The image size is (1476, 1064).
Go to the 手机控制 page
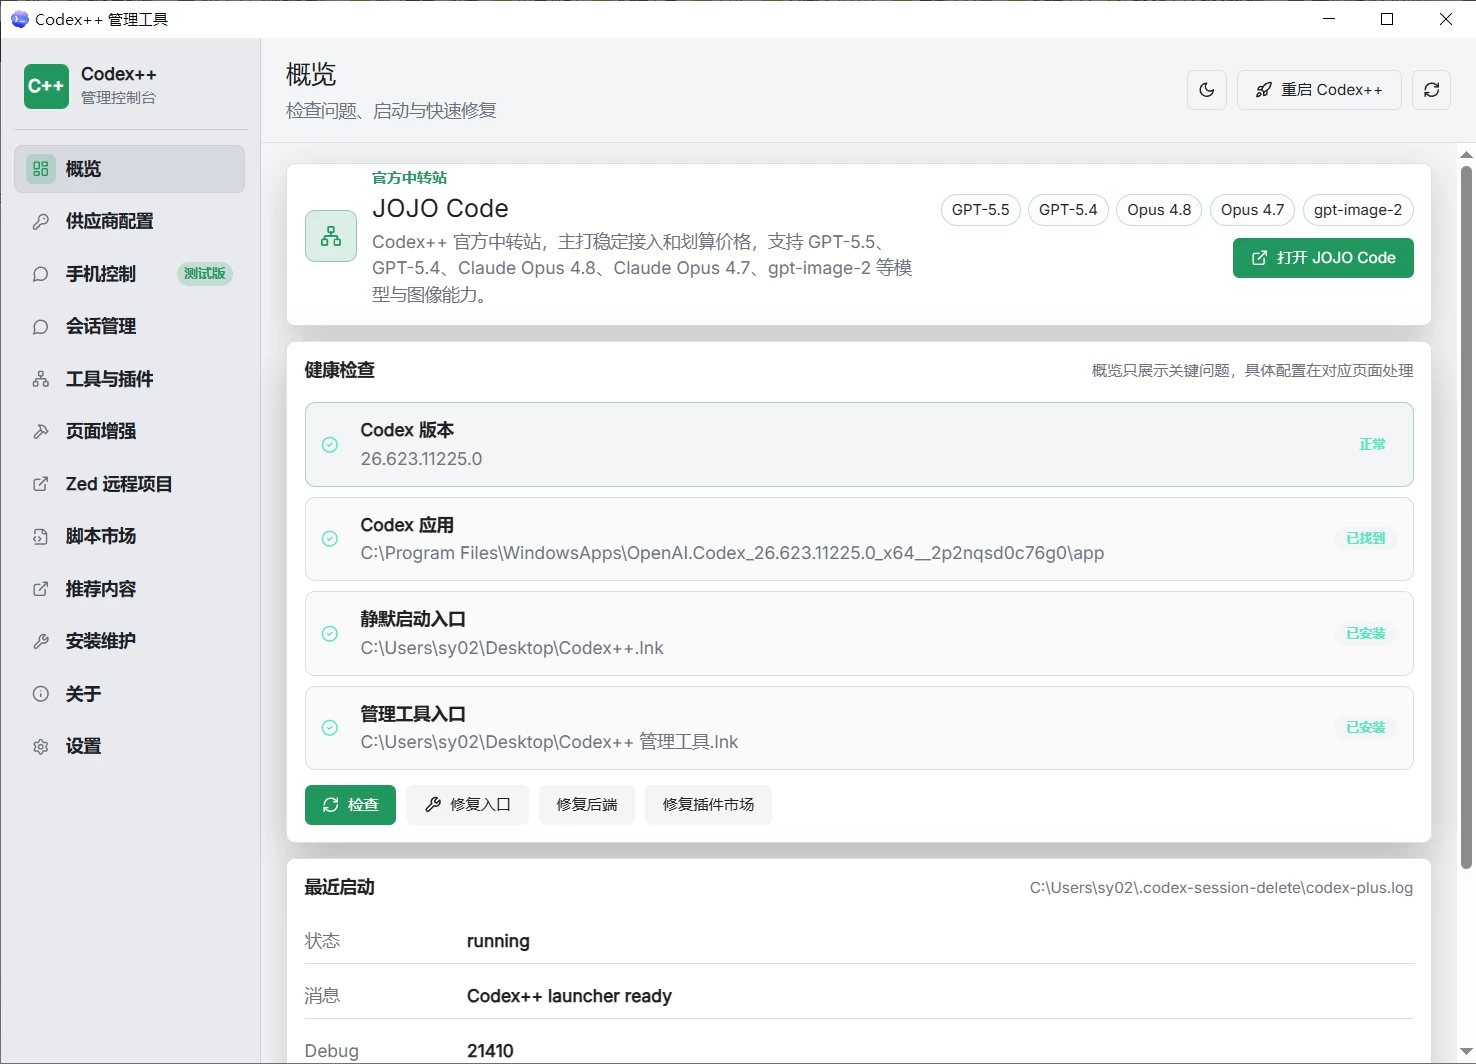(129, 274)
